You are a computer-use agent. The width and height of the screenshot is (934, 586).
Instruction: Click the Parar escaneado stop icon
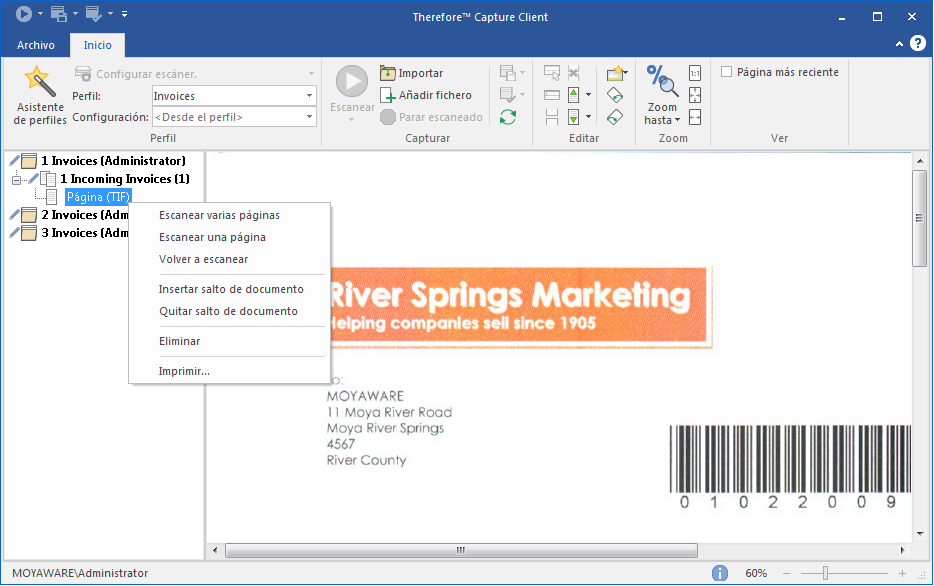coord(388,117)
